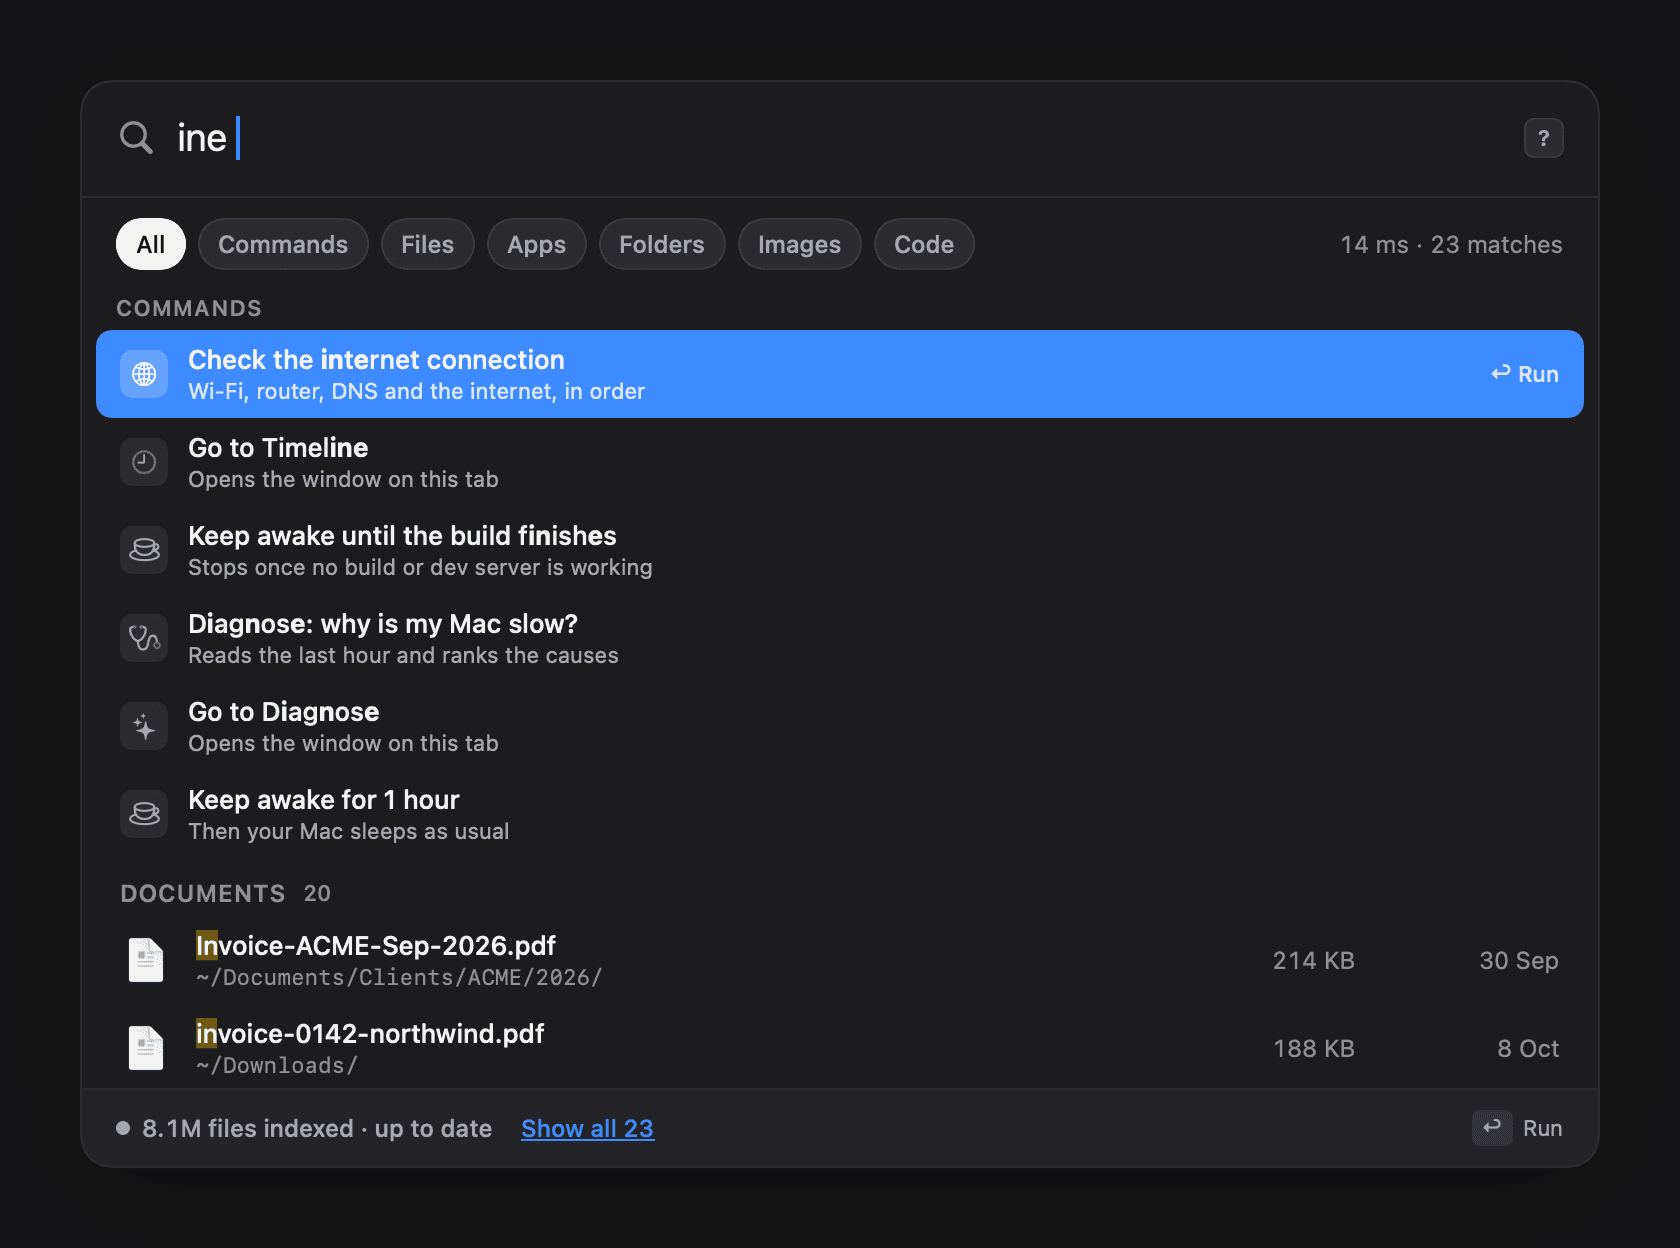Click the cup icon beside Keep awake until build finishes
The width and height of the screenshot is (1680, 1248).
(x=144, y=550)
